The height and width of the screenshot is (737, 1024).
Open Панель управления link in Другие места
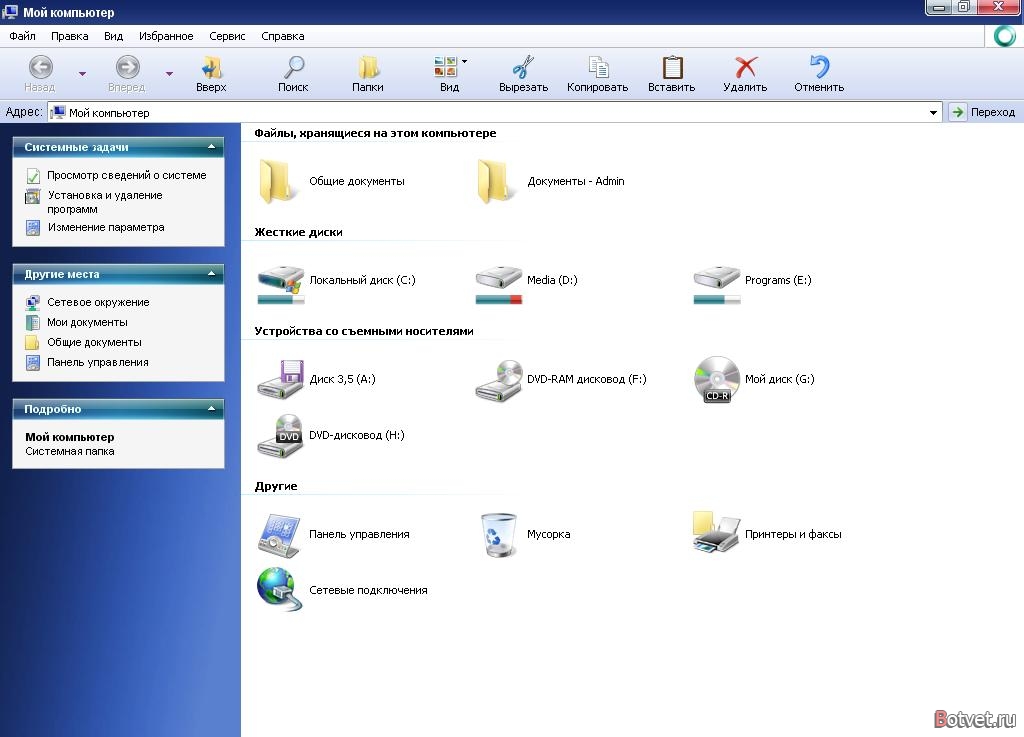97,362
